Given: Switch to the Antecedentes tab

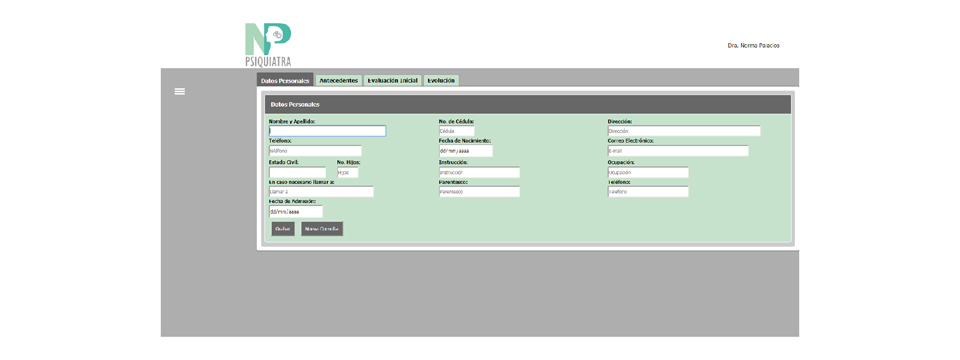Looking at the screenshot, I should tap(339, 81).
